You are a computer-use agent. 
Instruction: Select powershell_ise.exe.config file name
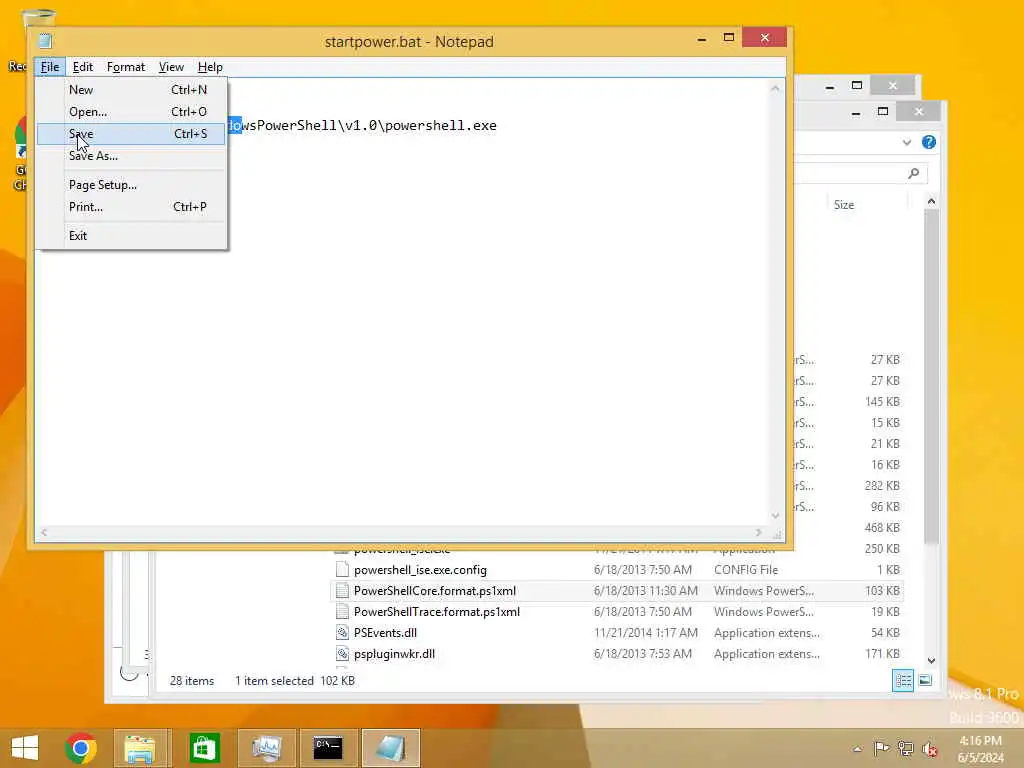(x=420, y=569)
